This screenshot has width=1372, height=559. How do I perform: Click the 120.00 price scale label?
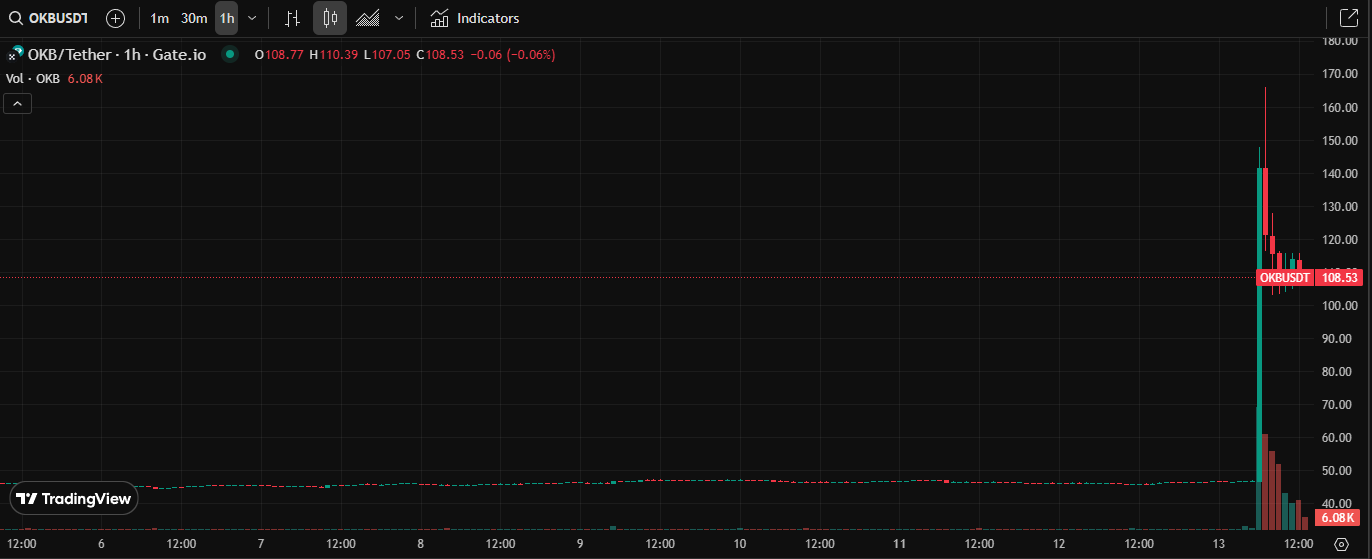coord(1339,239)
